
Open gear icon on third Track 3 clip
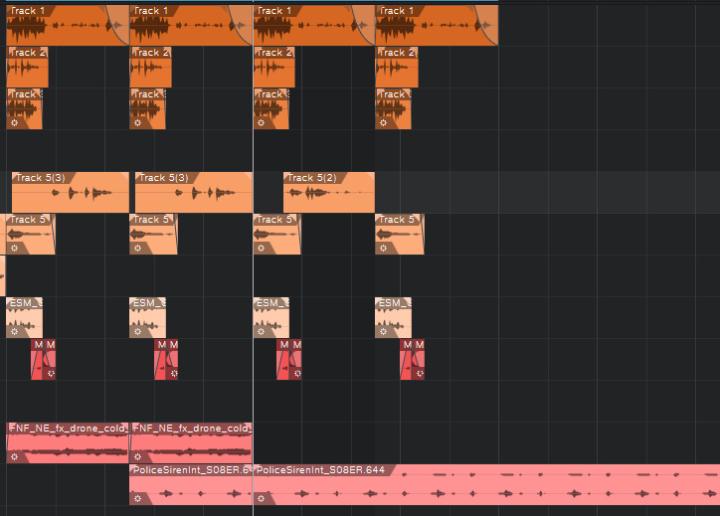261,123
